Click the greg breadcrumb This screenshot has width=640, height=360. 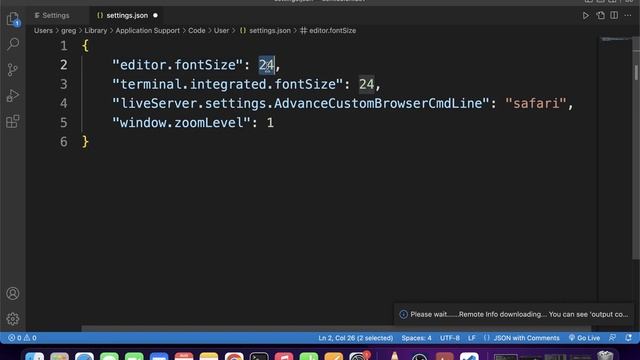(69, 31)
